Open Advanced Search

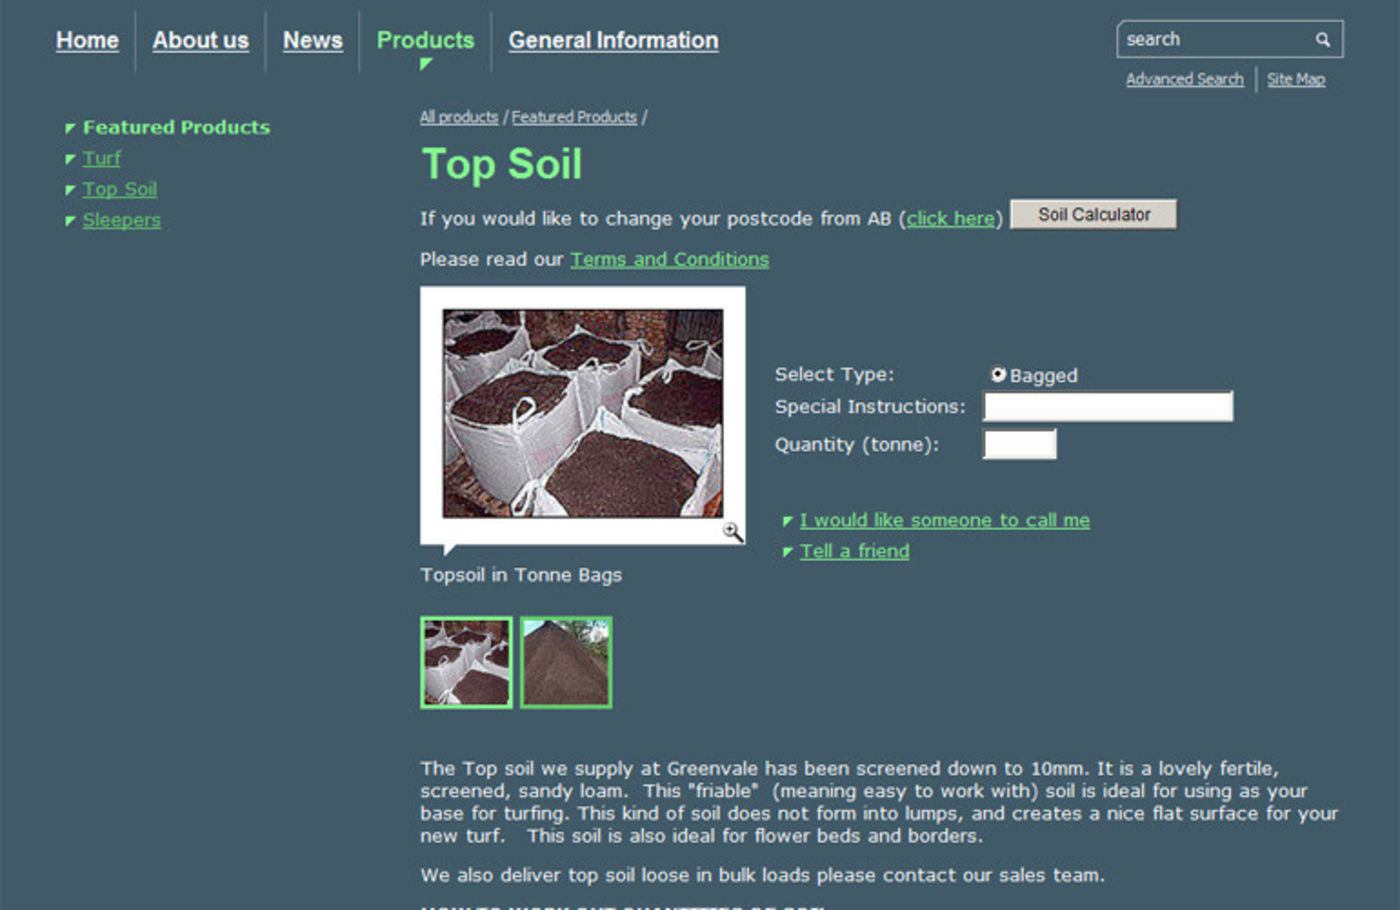coord(1184,80)
